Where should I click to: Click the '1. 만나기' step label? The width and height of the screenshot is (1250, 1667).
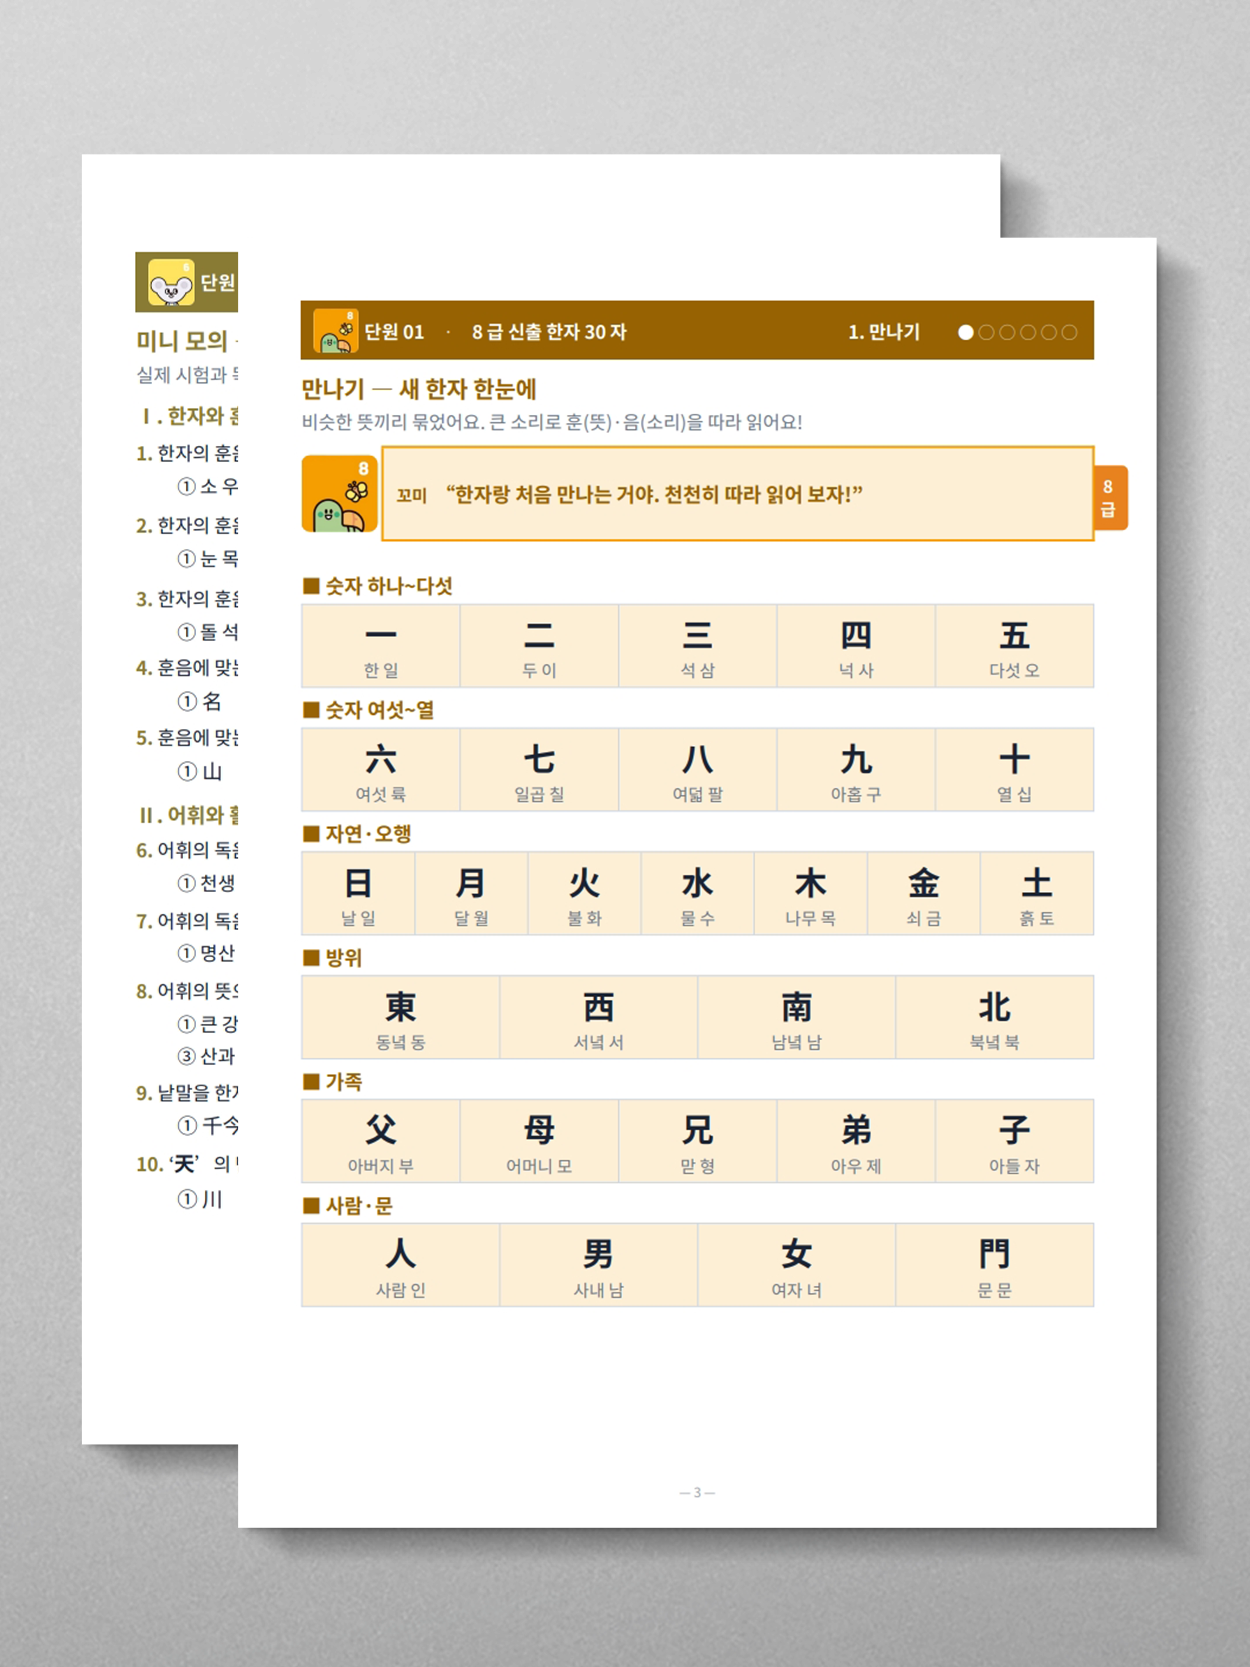[x=884, y=332]
